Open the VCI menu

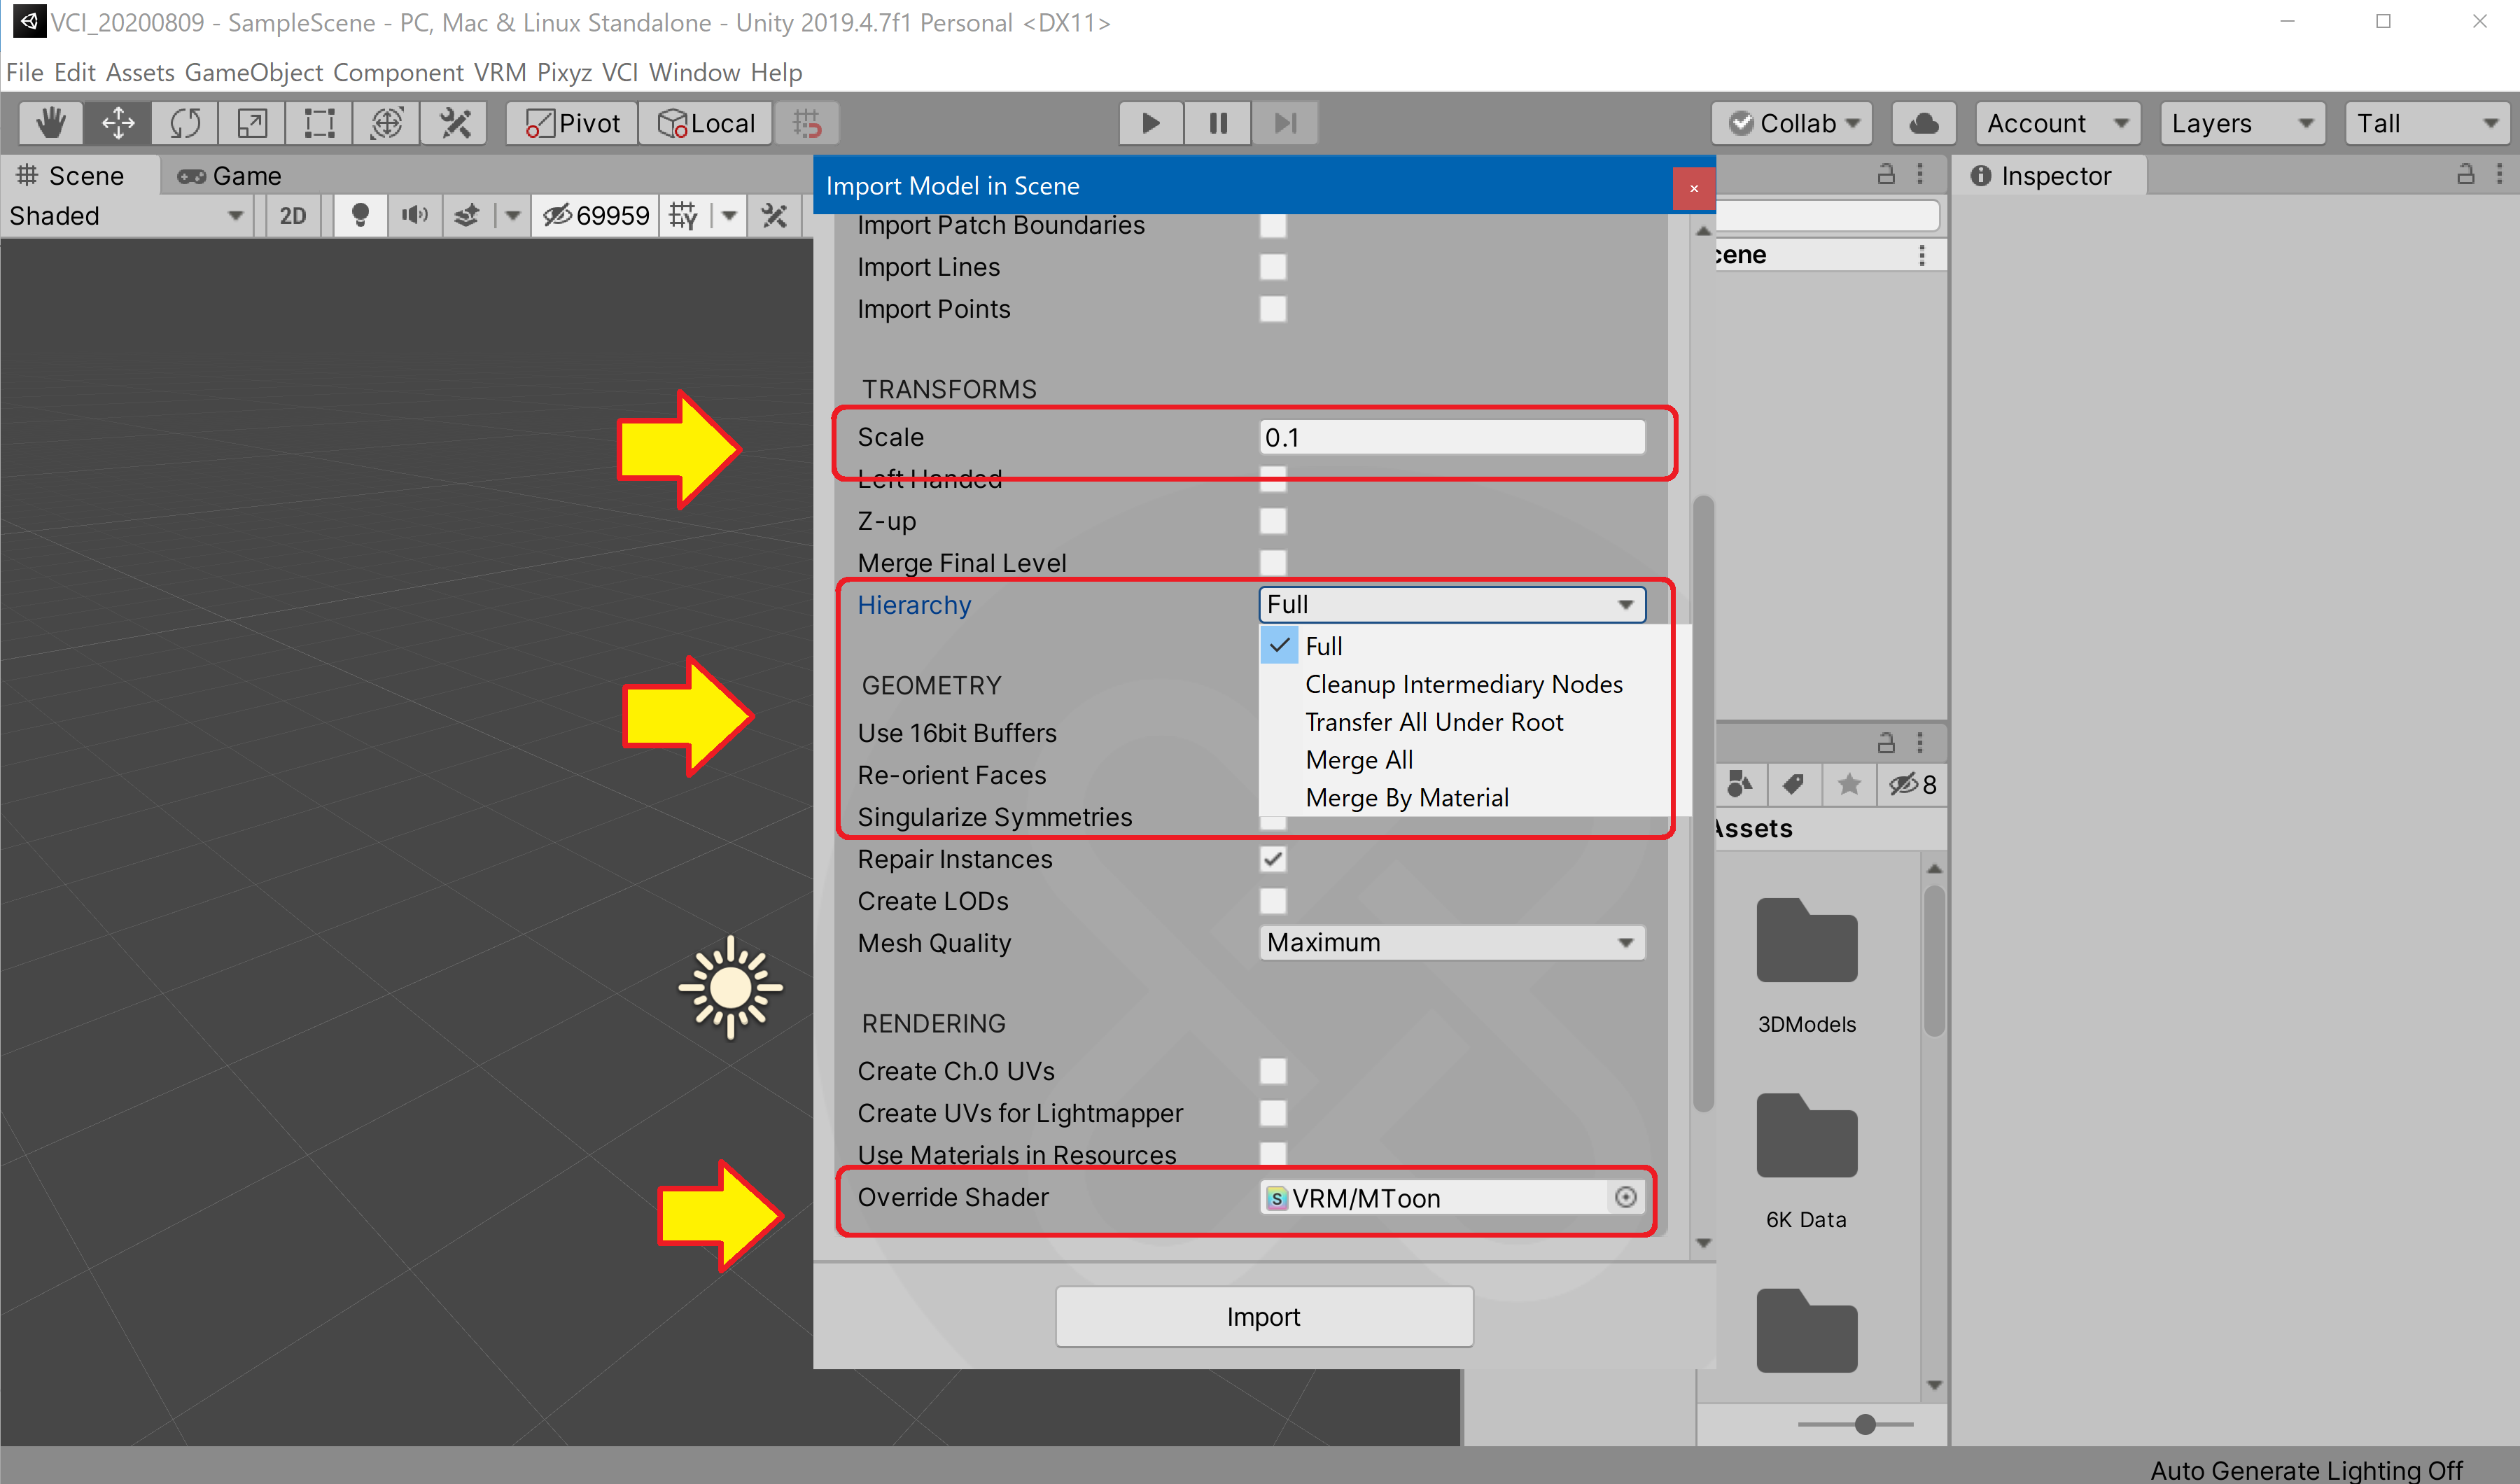620,72
